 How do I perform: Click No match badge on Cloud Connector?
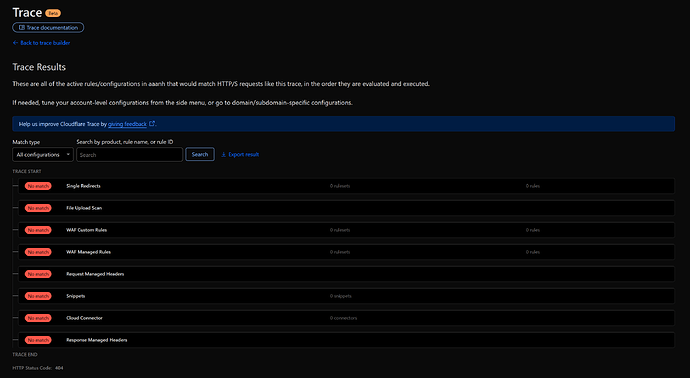(x=38, y=318)
